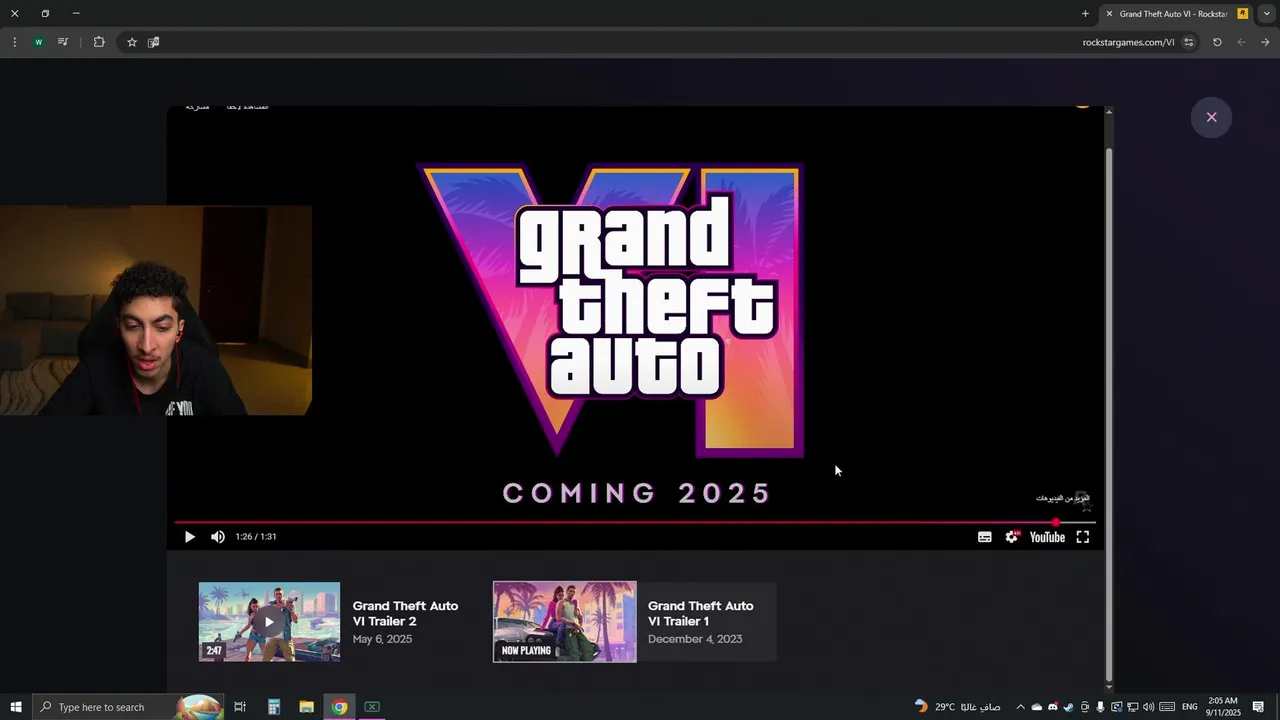Open the green W profile avatar
Screen dimensions: 1280x720
coord(39,42)
